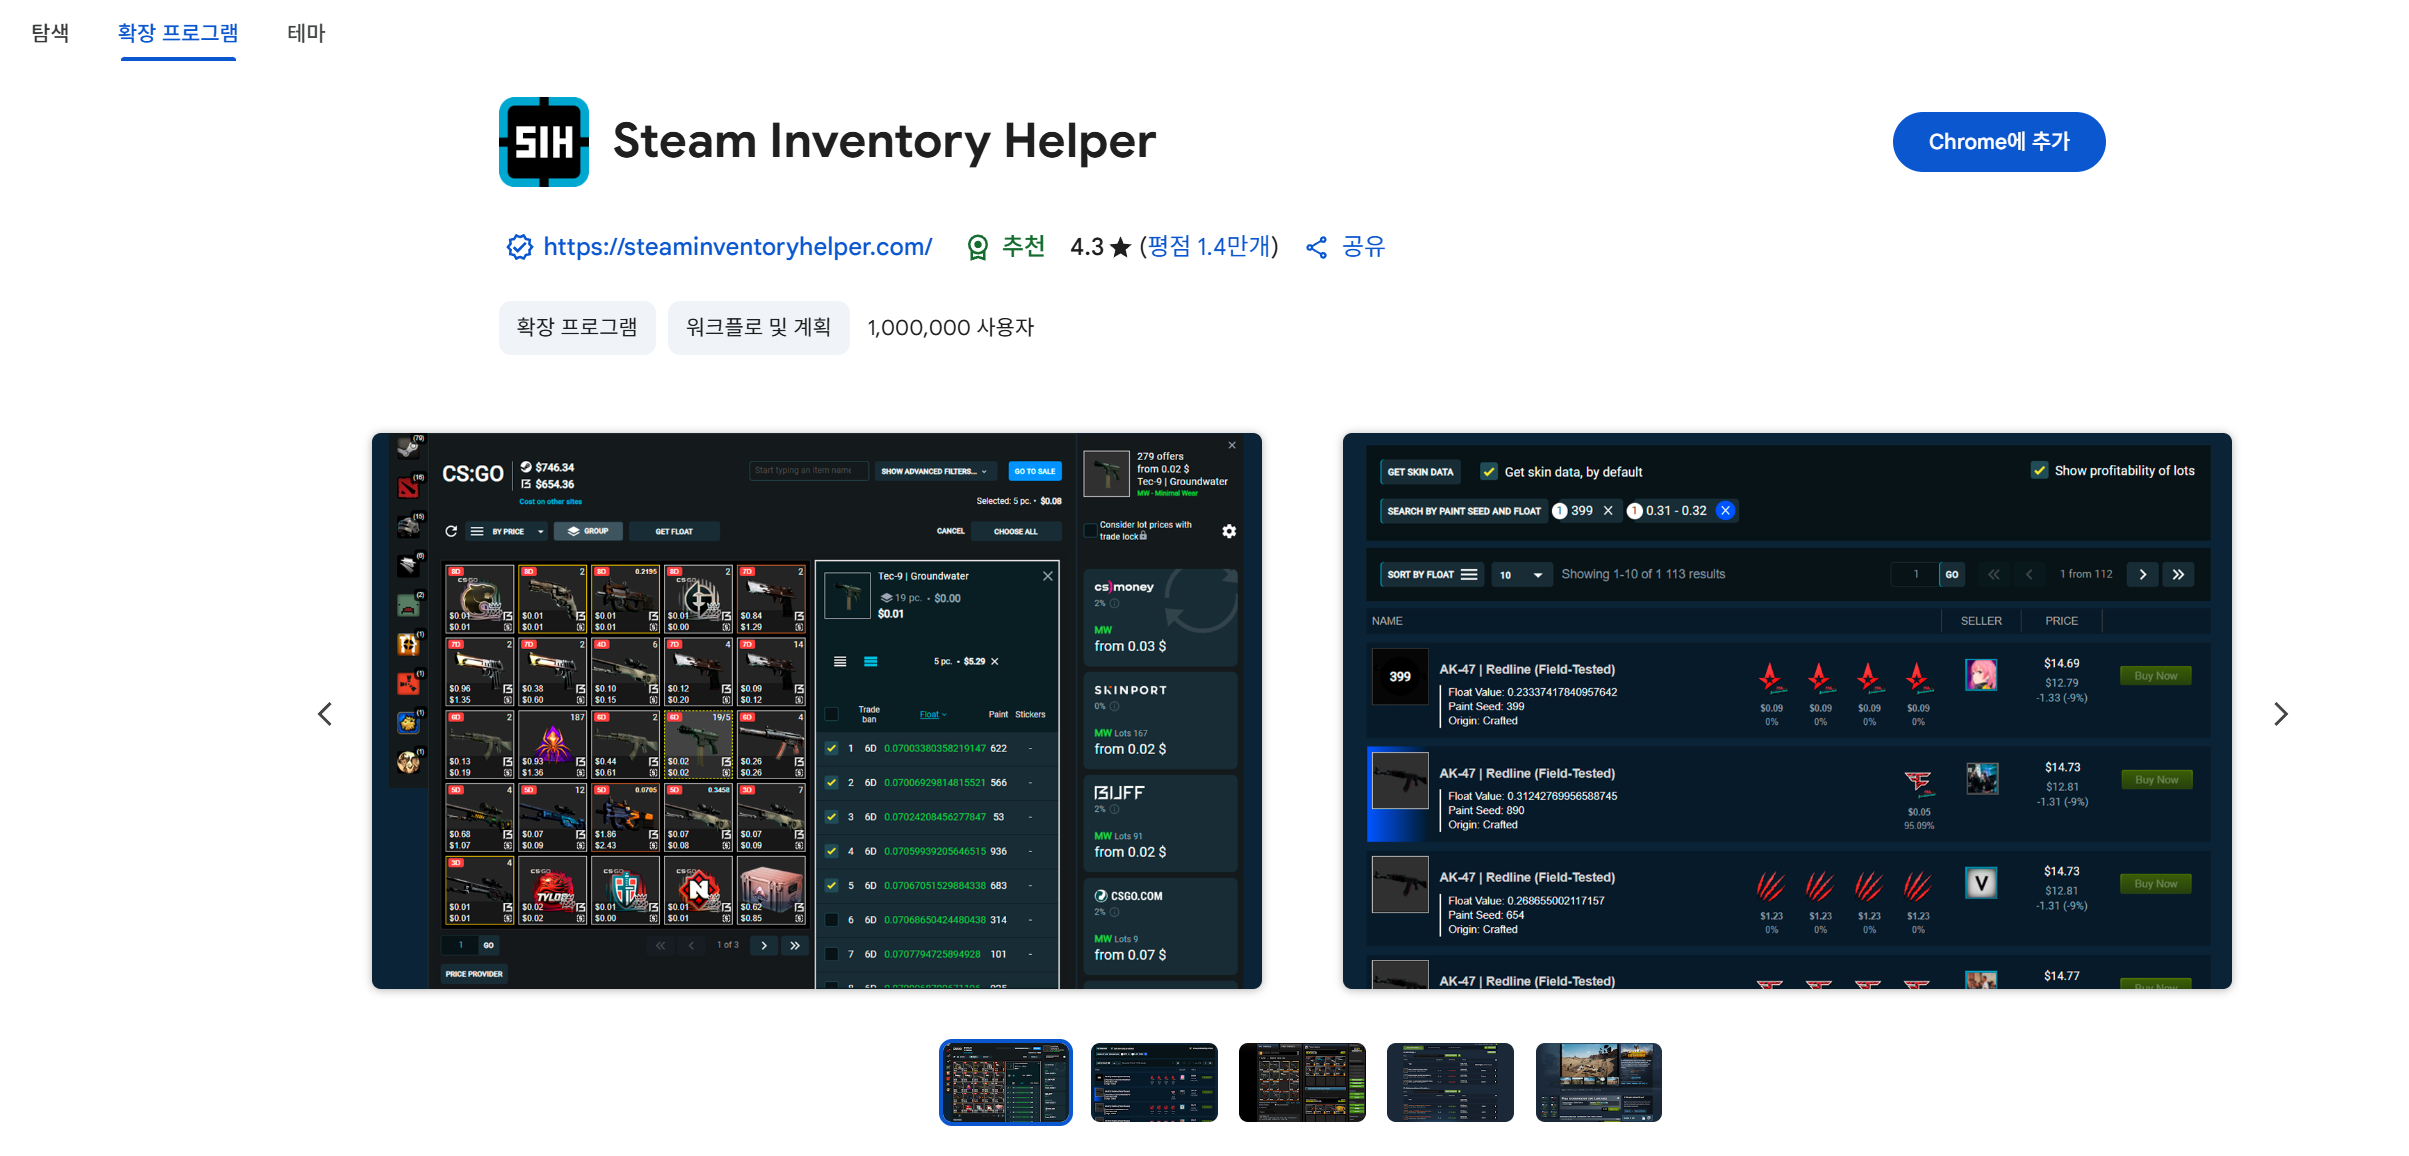Click the 'Chrome에 추가' button
The width and height of the screenshot is (2409, 1156).
click(x=1998, y=142)
